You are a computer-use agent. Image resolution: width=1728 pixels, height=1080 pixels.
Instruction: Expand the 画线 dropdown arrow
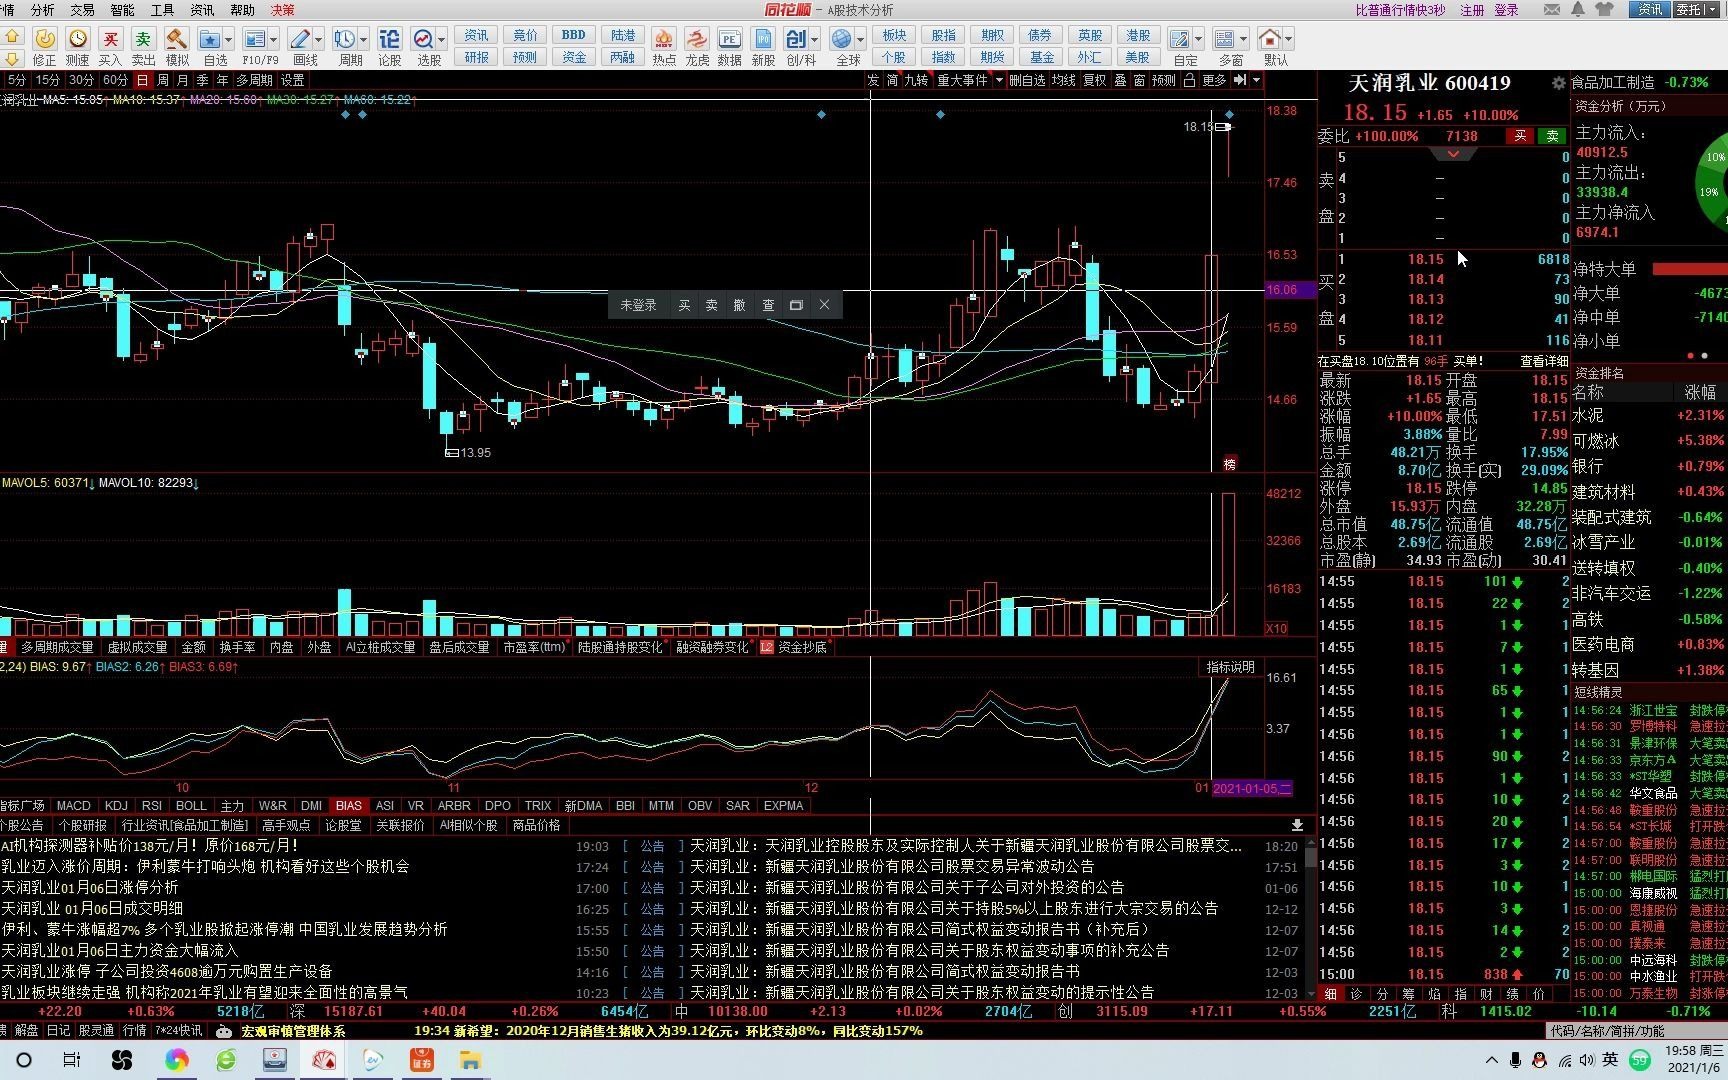[x=319, y=39]
